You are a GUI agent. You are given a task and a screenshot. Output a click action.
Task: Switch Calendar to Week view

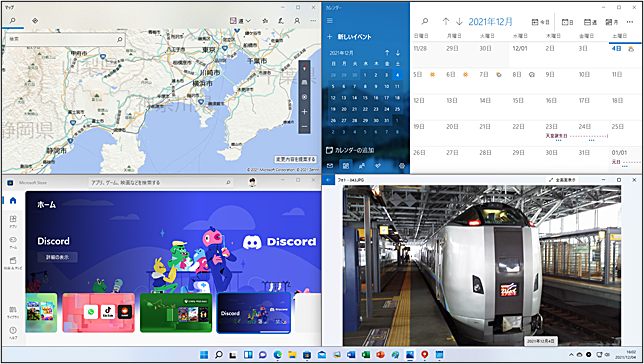coord(590,22)
